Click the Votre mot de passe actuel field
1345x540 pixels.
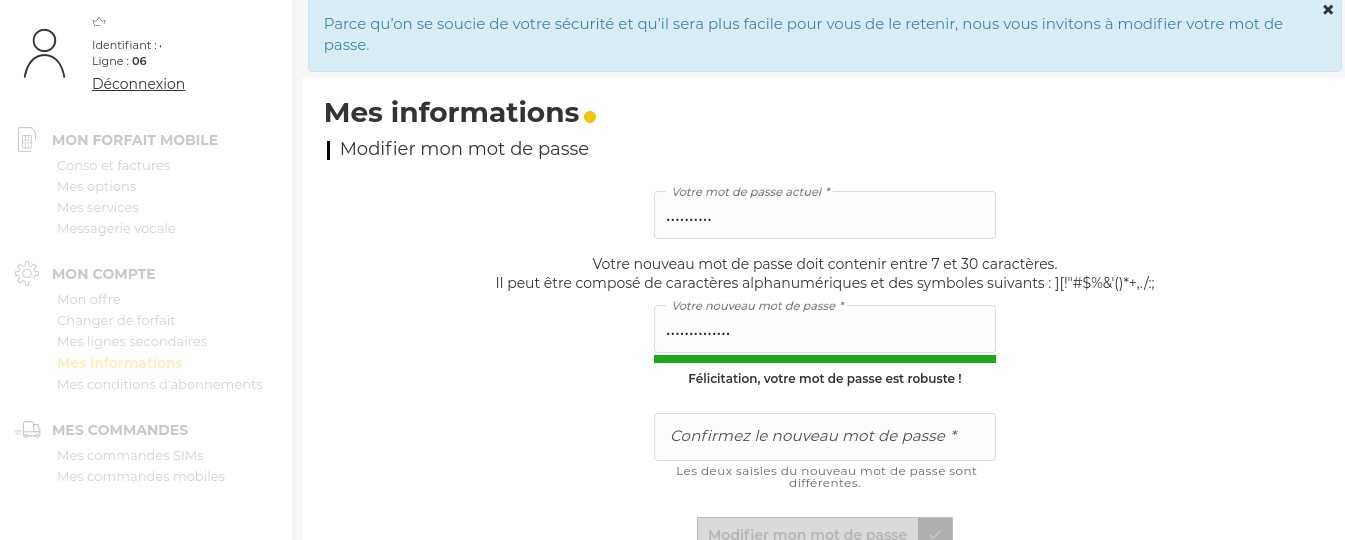824,216
